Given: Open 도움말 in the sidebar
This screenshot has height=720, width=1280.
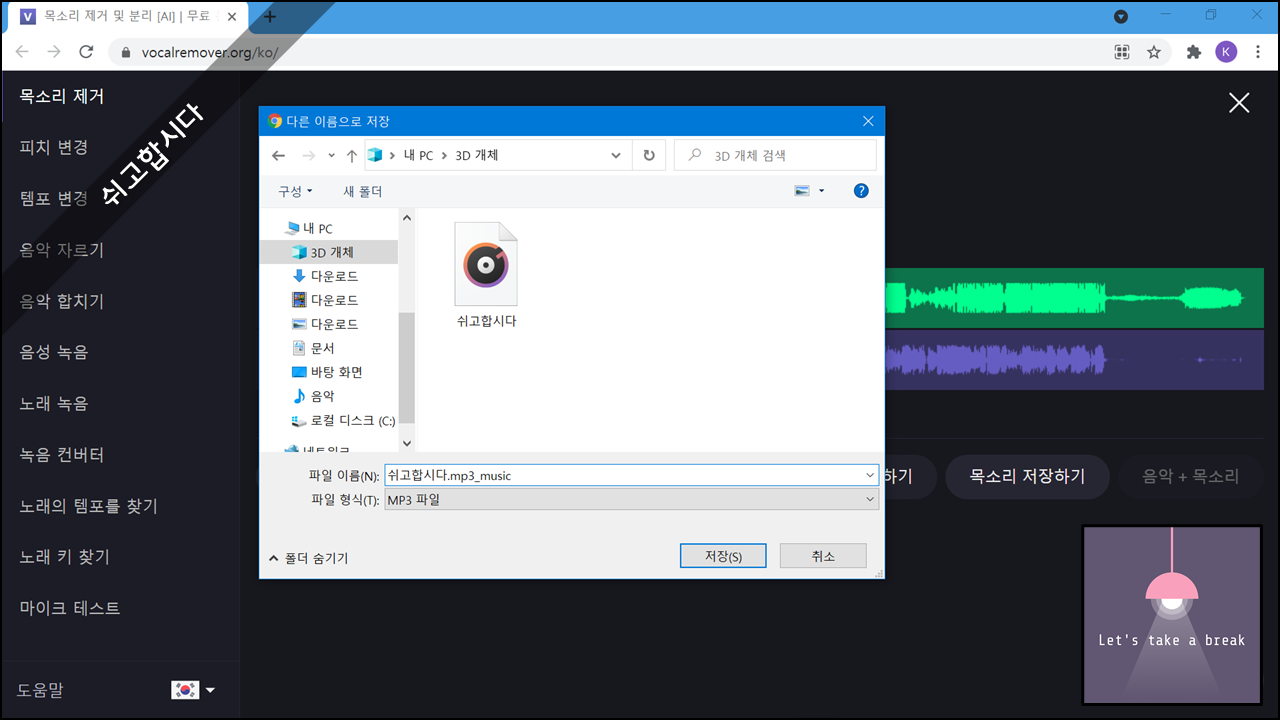Looking at the screenshot, I should point(40,690).
